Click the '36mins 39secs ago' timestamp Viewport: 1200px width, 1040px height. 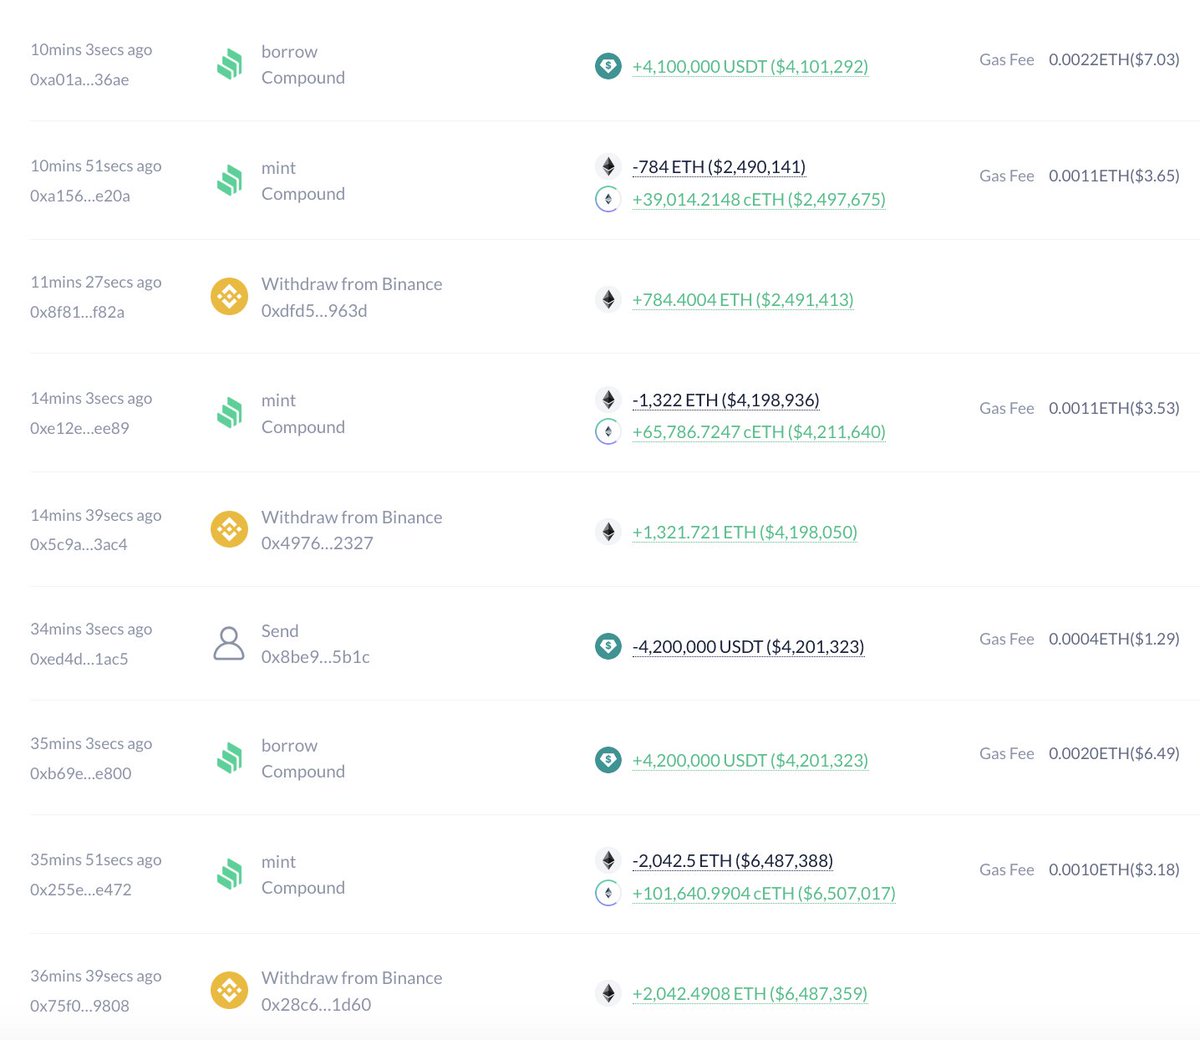(95, 976)
